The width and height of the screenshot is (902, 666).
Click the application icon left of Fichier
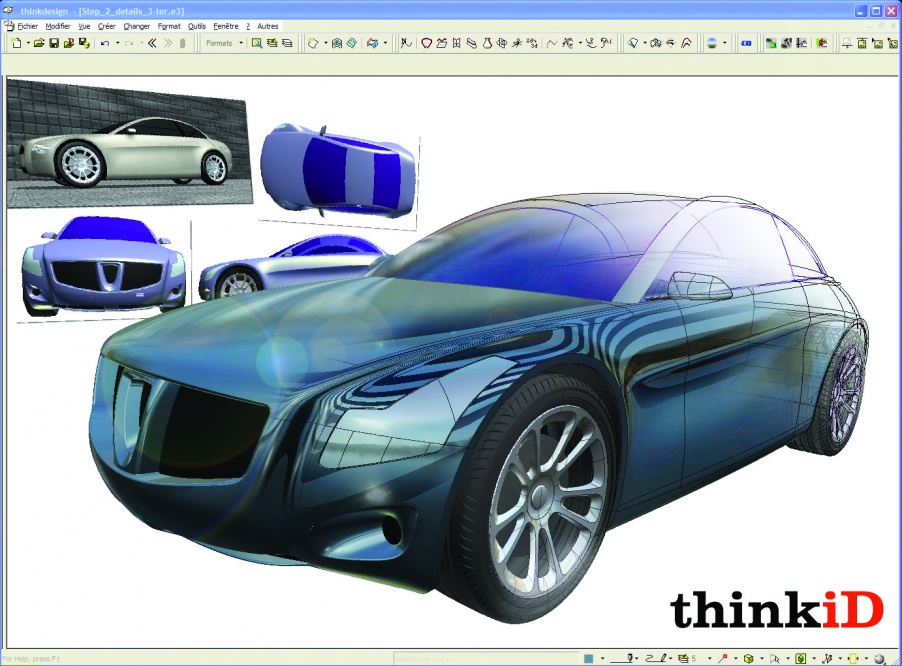tap(9, 26)
